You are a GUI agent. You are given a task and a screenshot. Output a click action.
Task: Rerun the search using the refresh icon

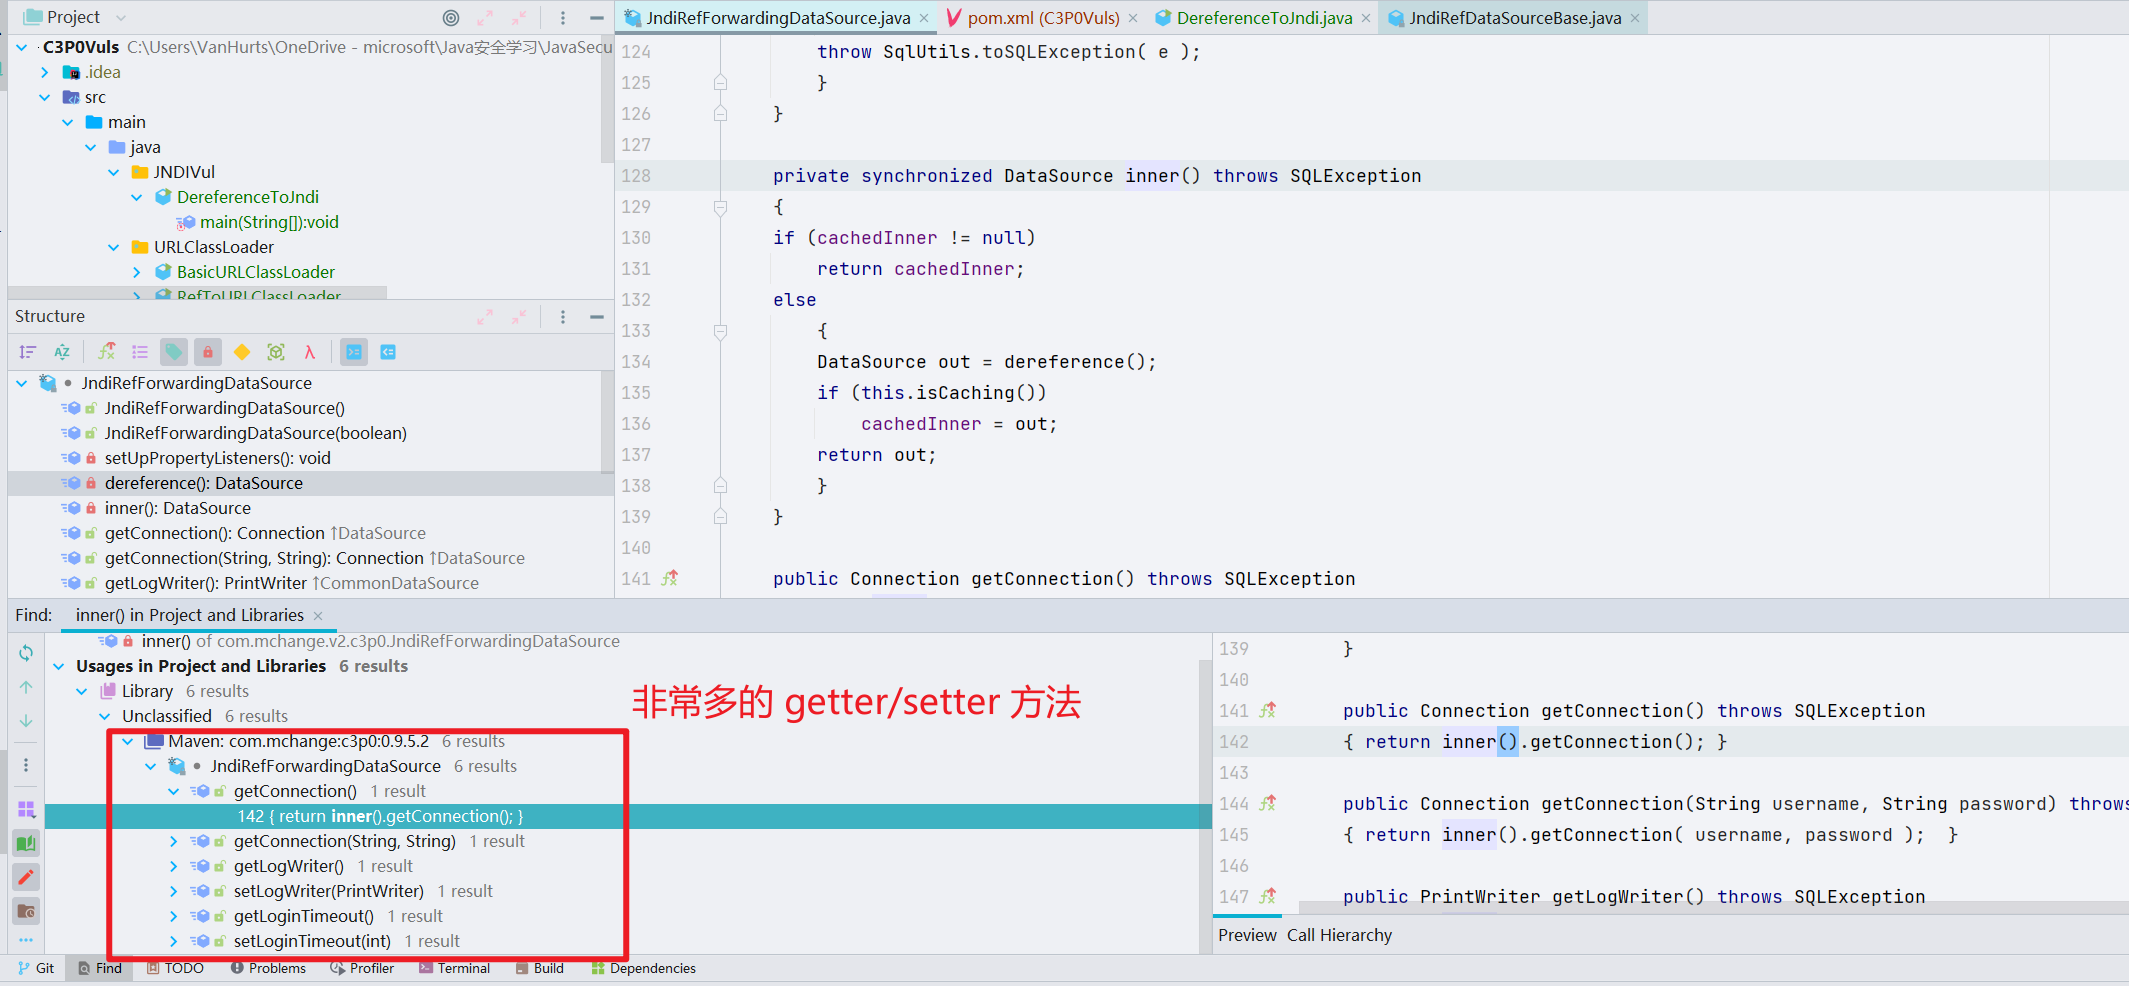tap(26, 652)
